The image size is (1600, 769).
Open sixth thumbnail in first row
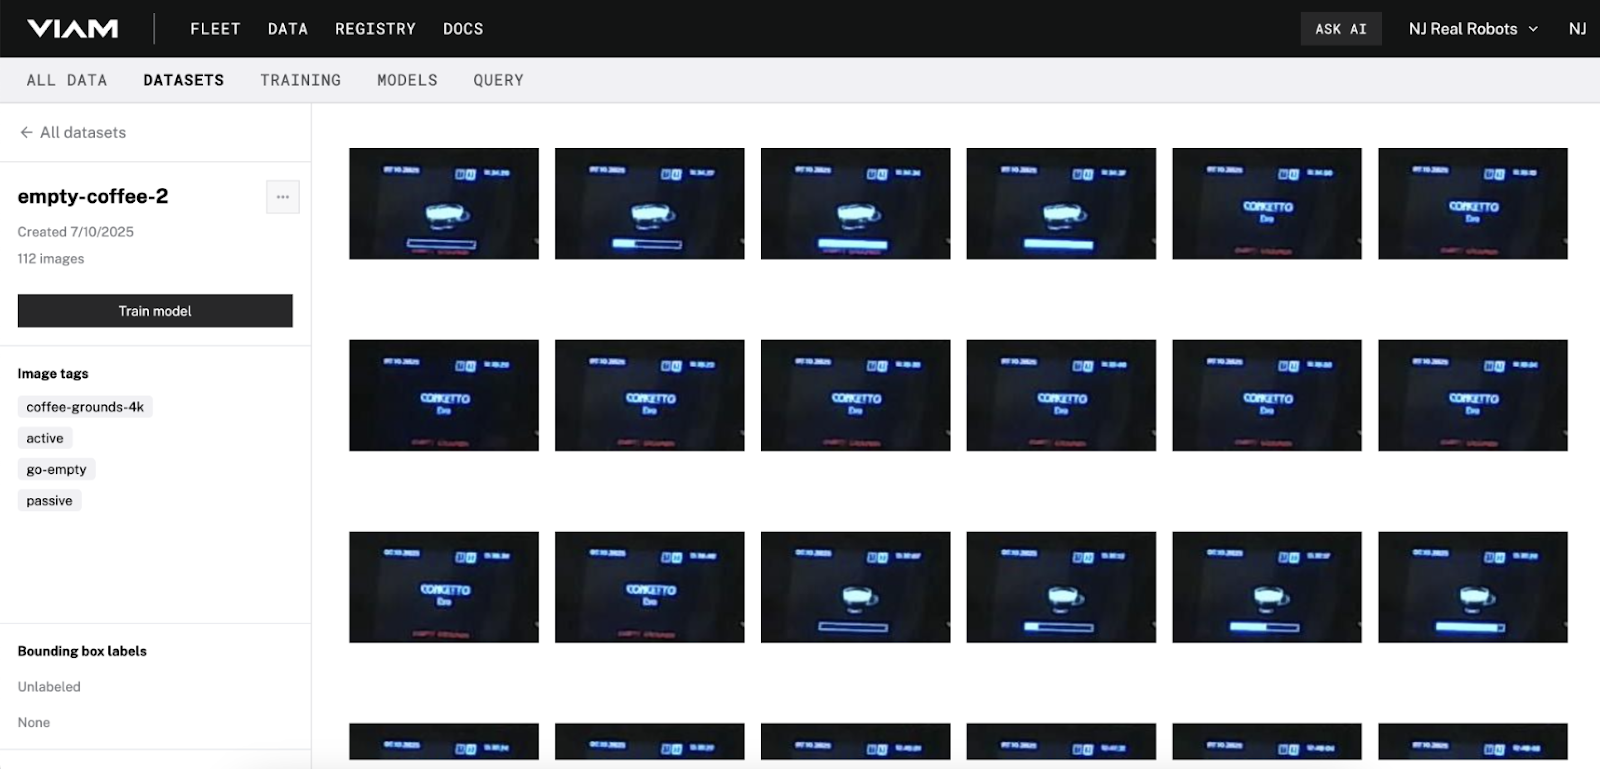(1473, 204)
